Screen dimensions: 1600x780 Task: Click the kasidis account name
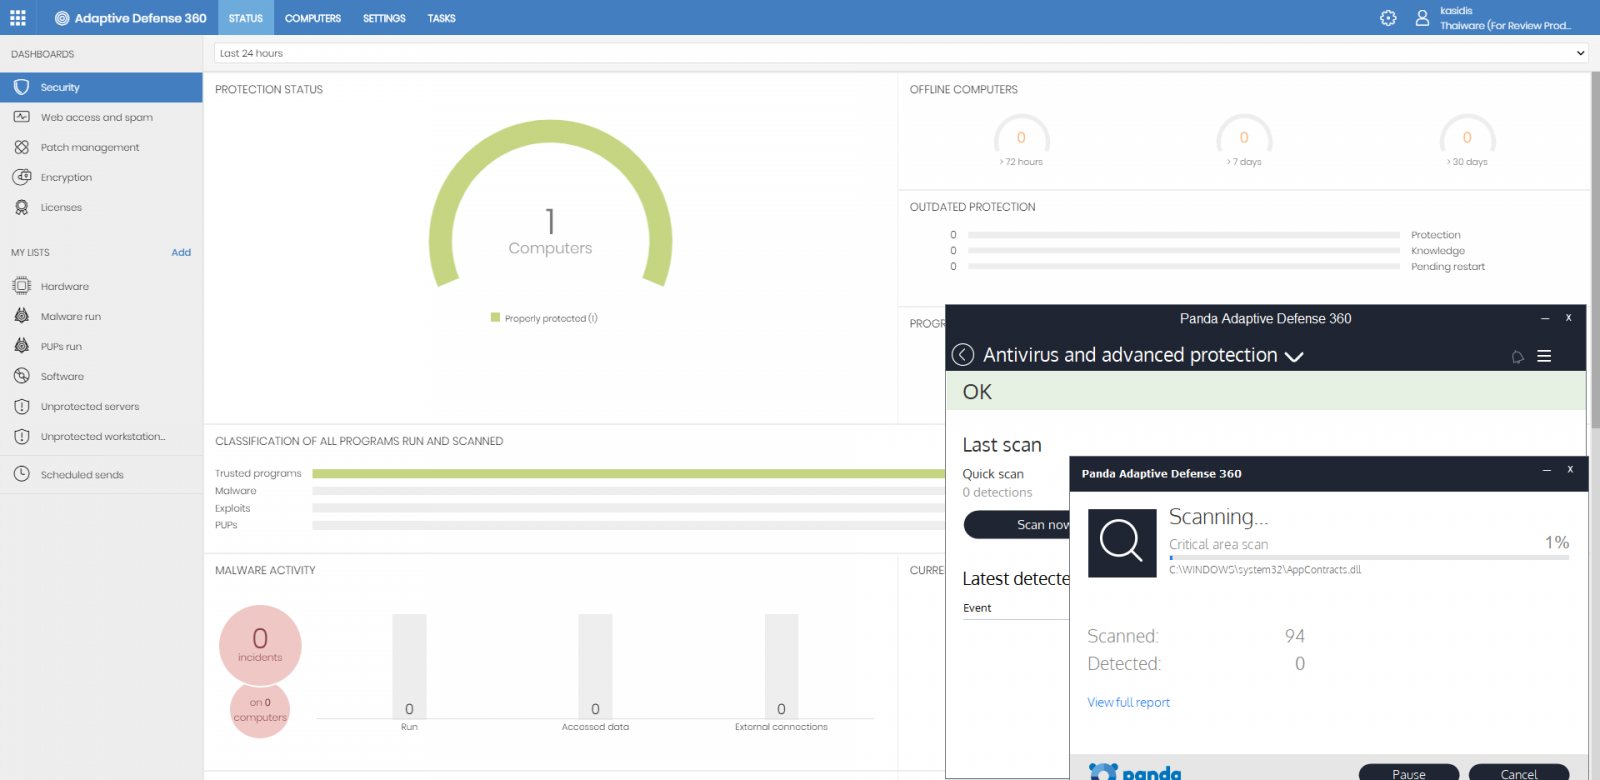tap(1456, 11)
